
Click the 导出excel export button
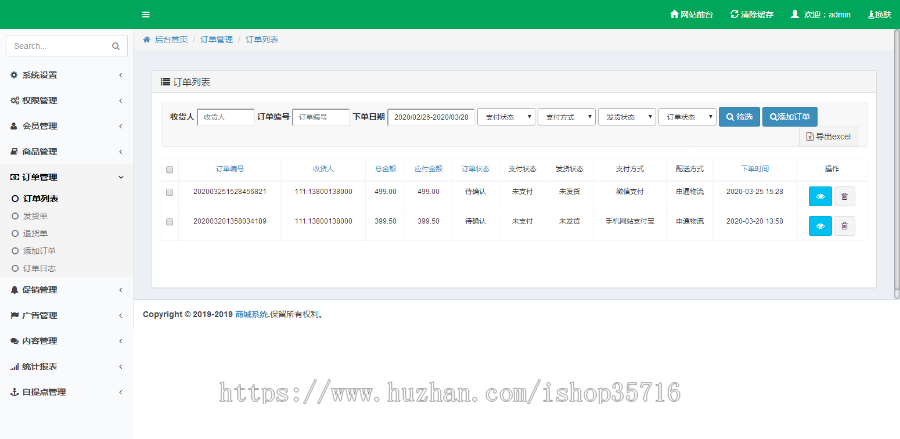[x=827, y=136]
